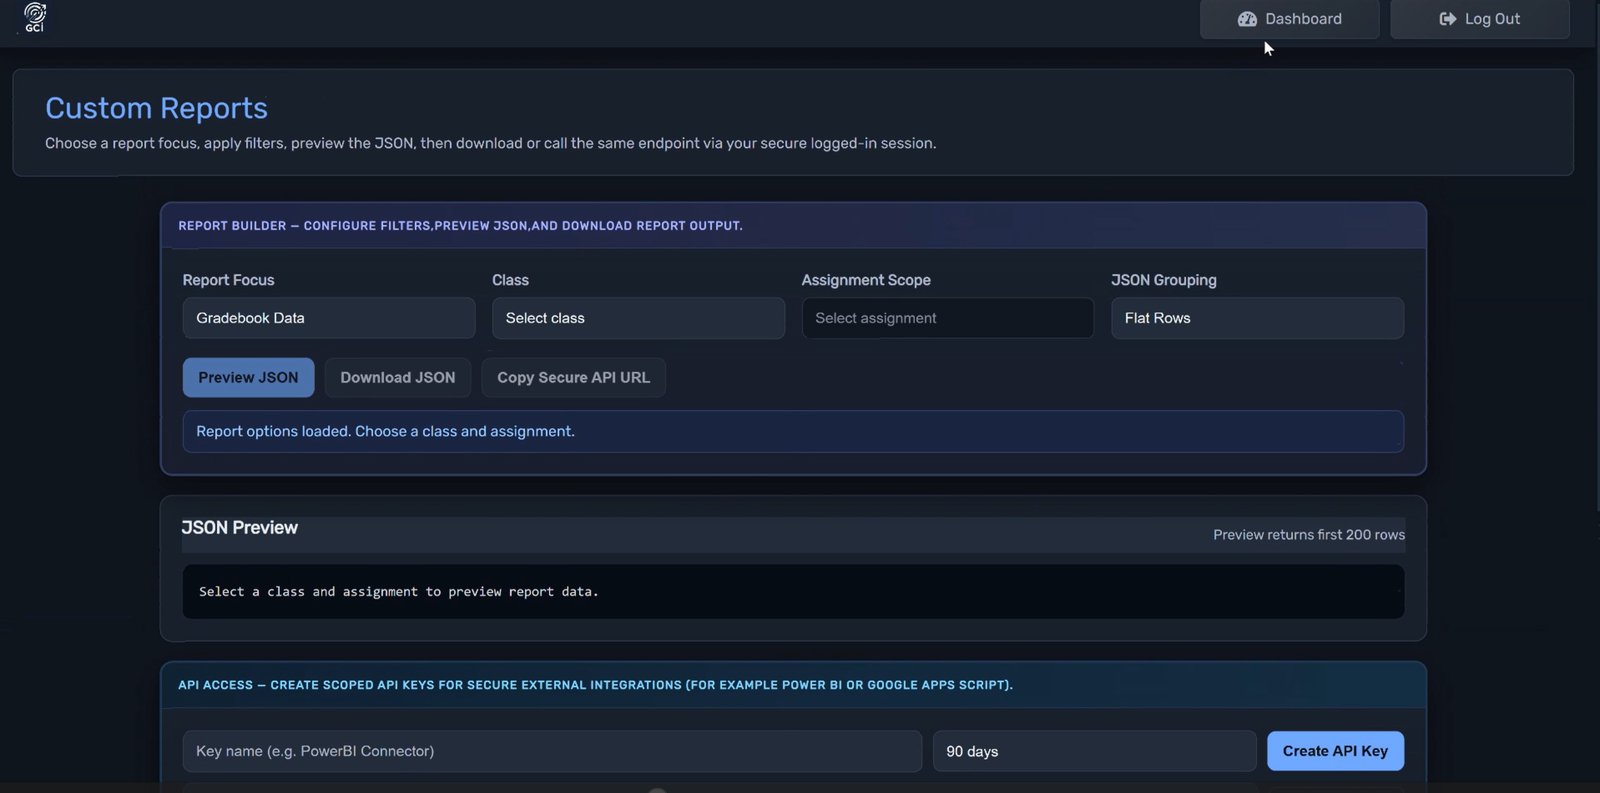Click the JSON Preview heading
The image size is (1600, 793).
[239, 527]
